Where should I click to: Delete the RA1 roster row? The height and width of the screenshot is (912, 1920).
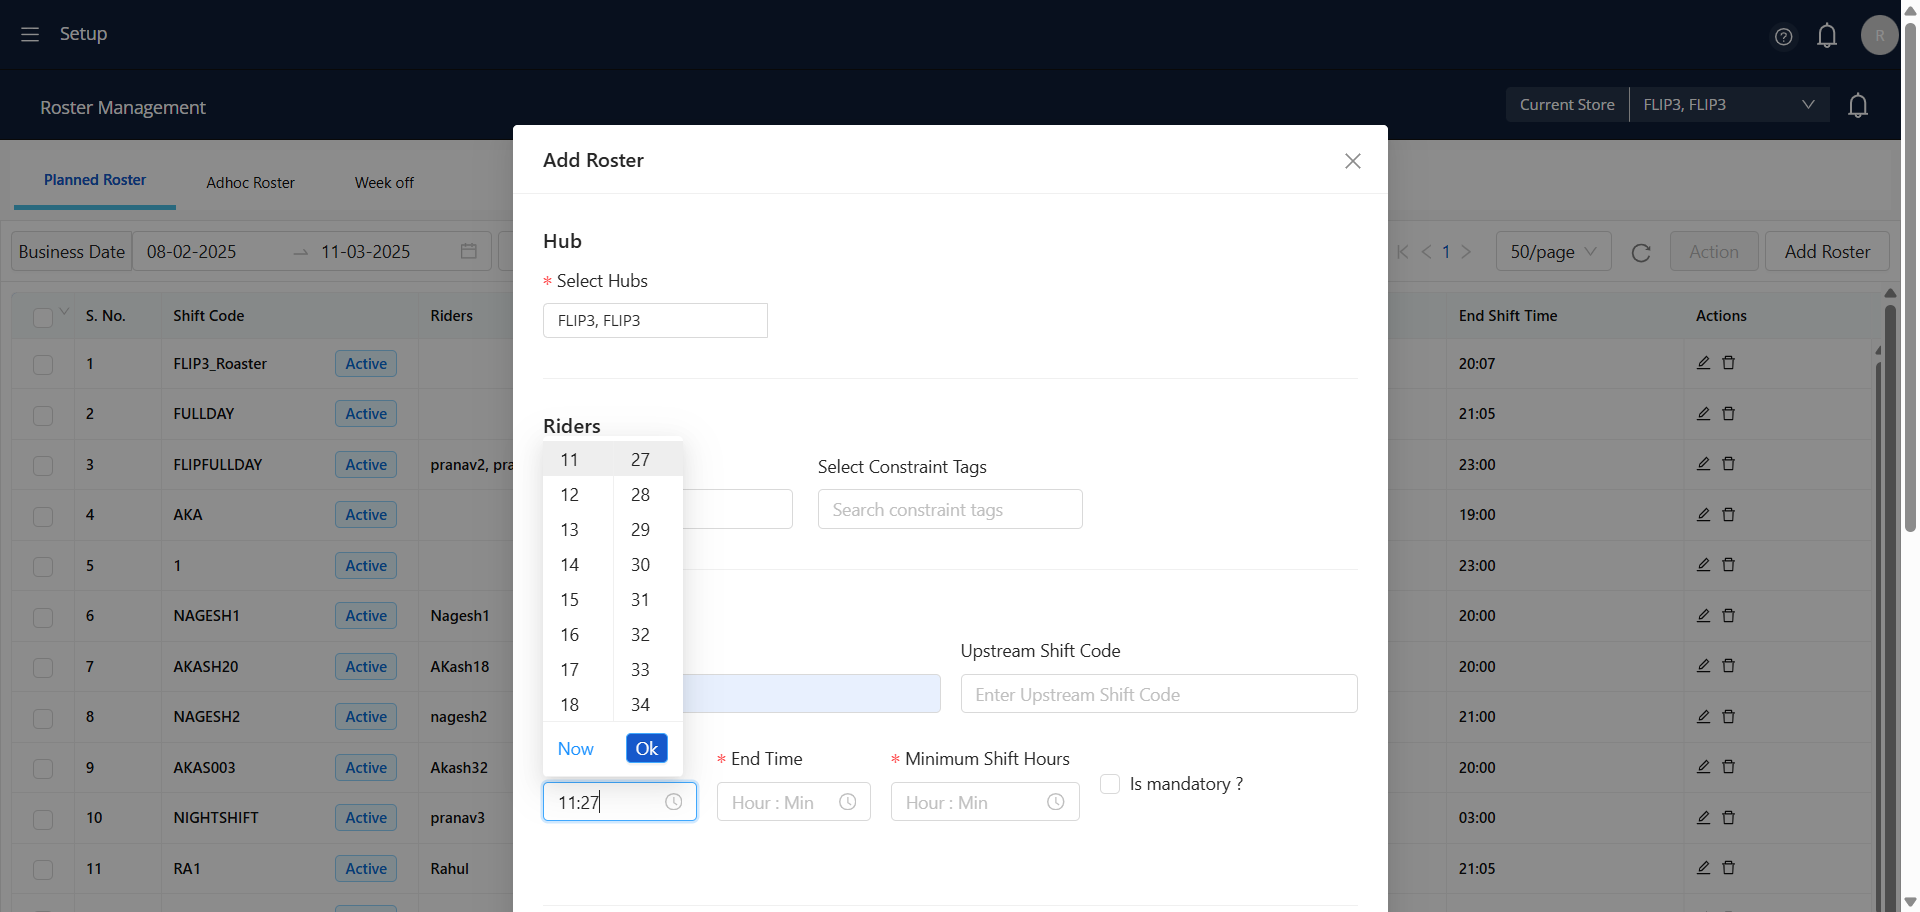pyautogui.click(x=1728, y=868)
